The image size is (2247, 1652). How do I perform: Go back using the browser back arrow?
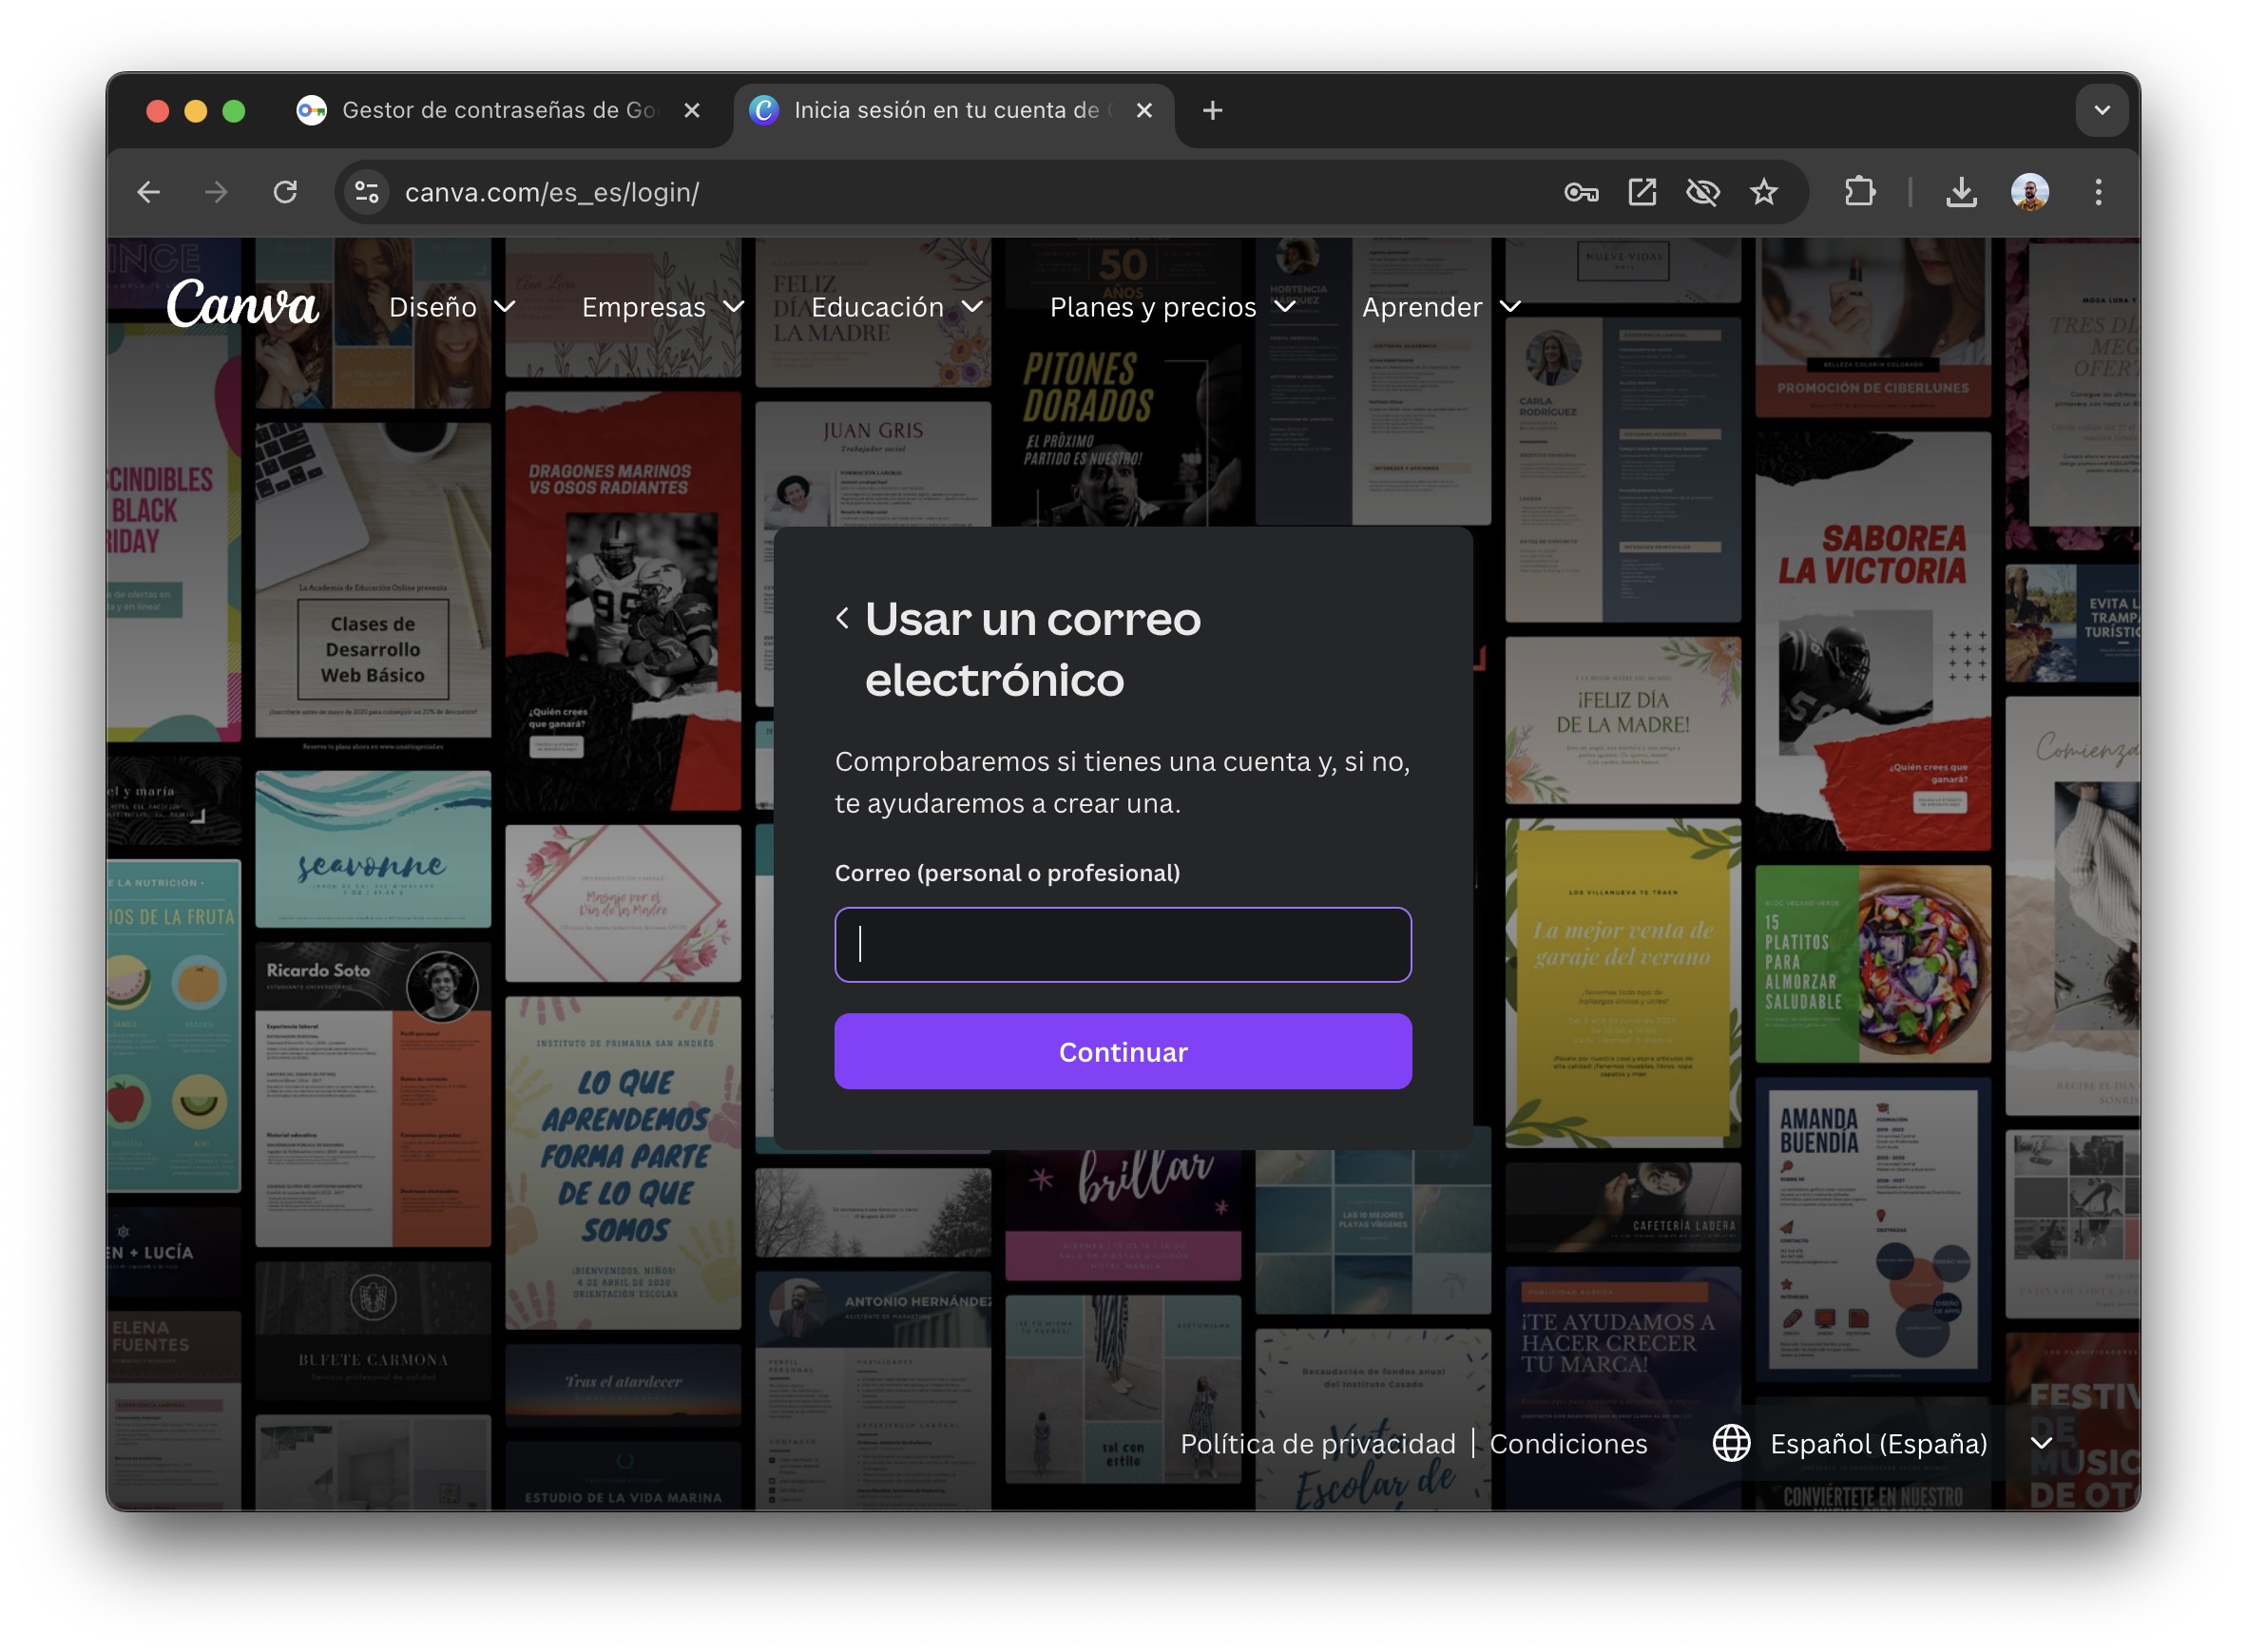(148, 192)
